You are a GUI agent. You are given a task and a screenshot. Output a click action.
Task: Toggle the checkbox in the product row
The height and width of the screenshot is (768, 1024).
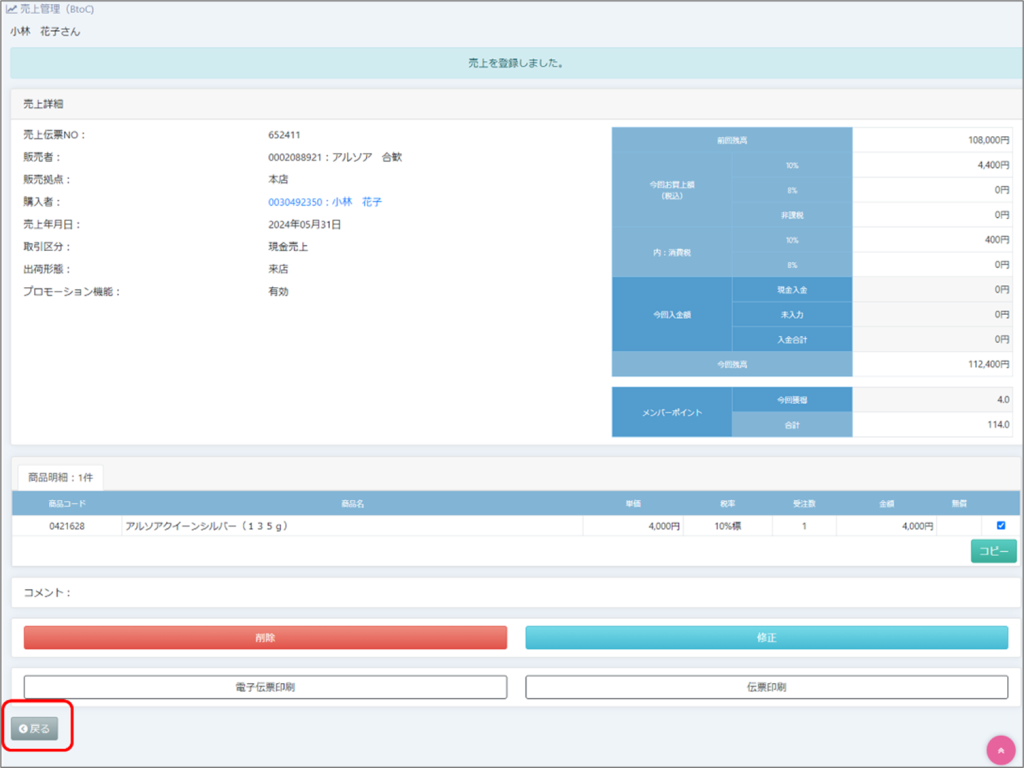[1001, 526]
